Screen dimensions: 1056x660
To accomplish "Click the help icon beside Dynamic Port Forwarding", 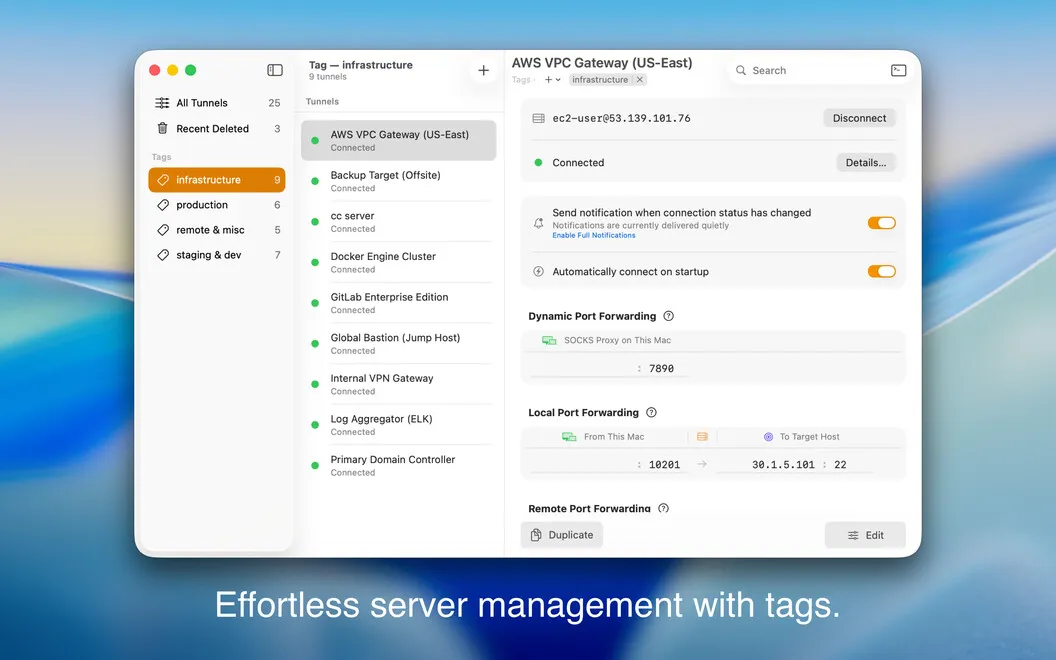I will point(668,316).
